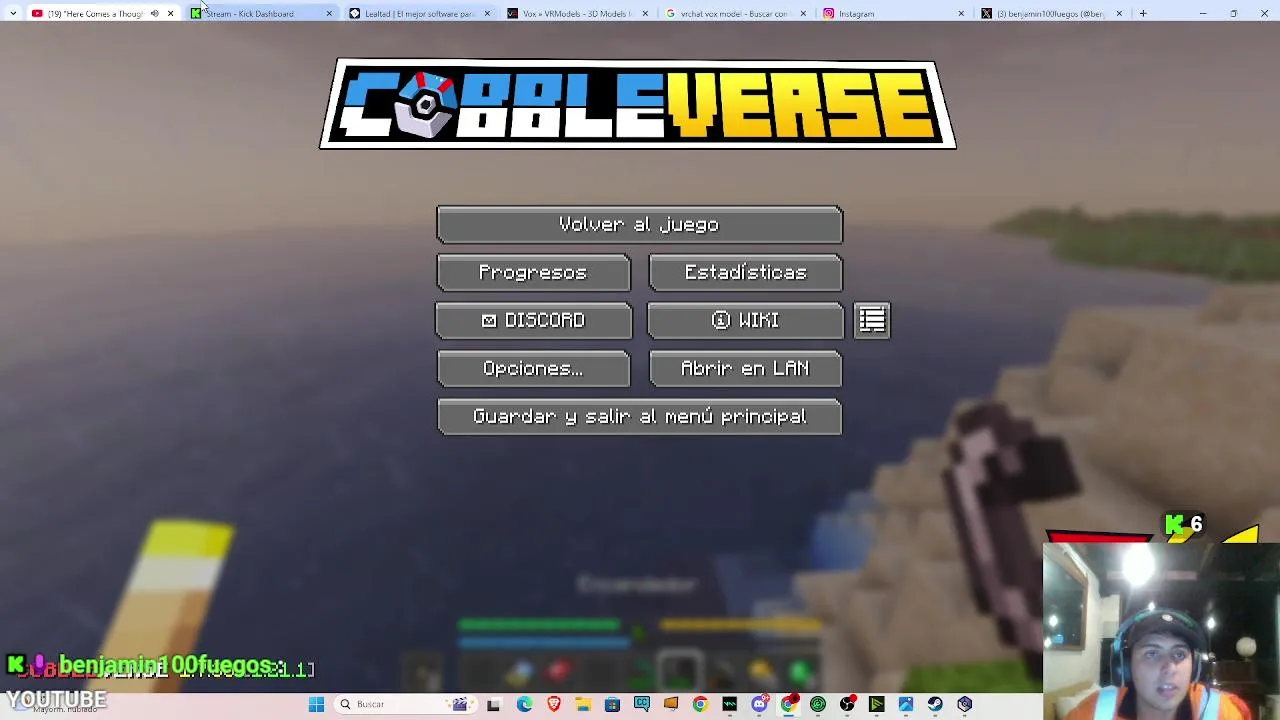
Task: Mute the YouTube tab via its speaker icon
Action: (154, 14)
